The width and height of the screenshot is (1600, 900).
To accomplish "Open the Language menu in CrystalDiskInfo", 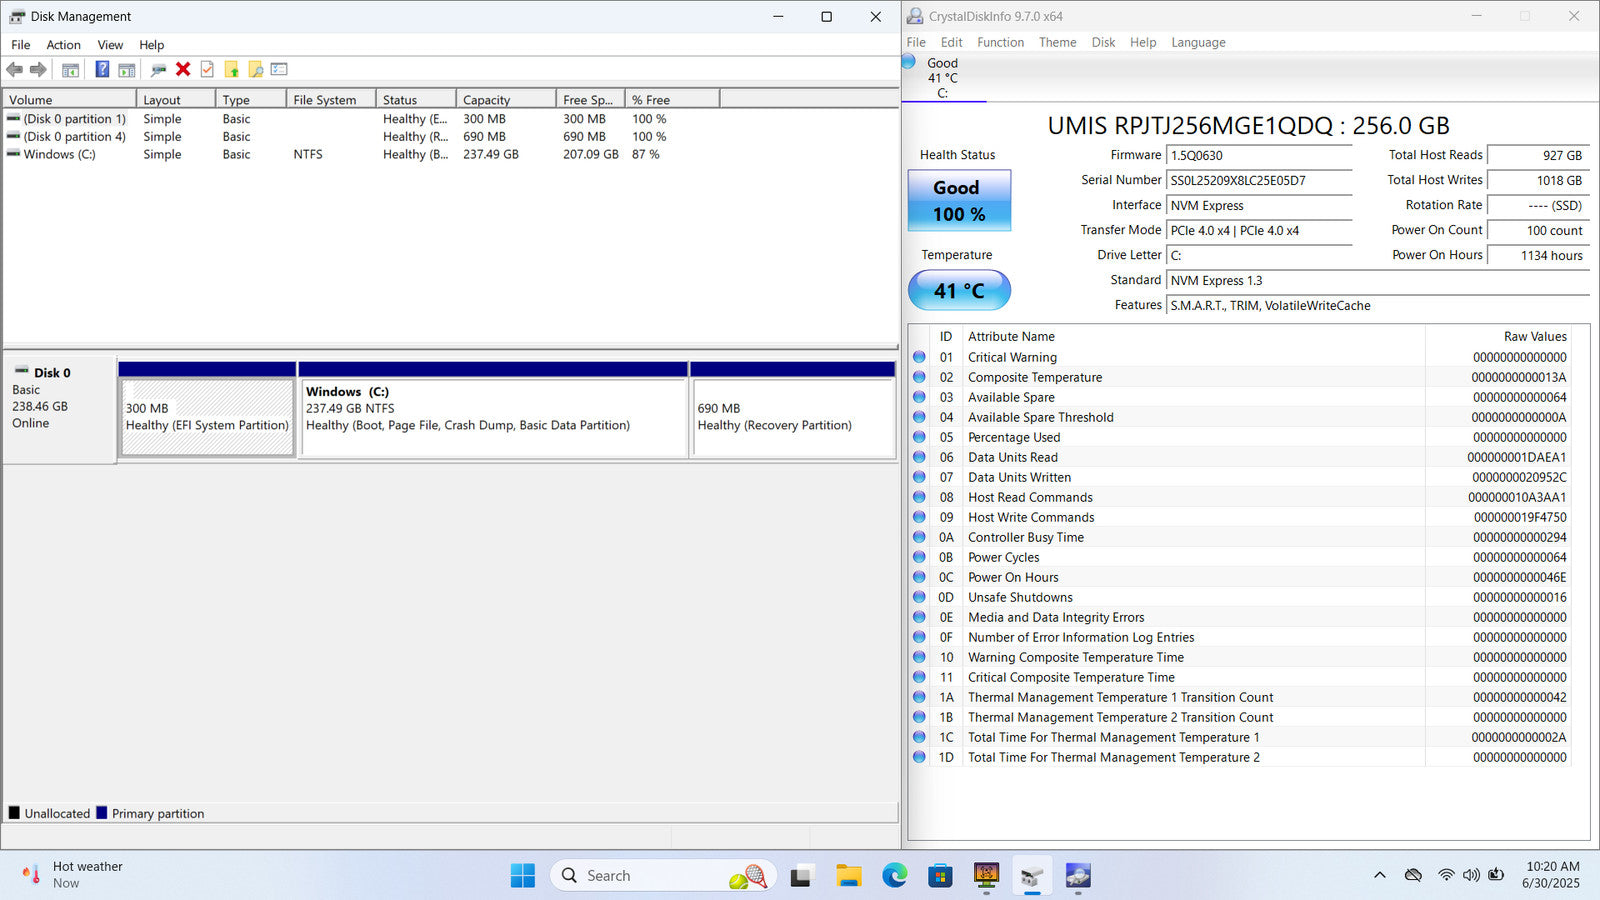I will coord(1198,42).
